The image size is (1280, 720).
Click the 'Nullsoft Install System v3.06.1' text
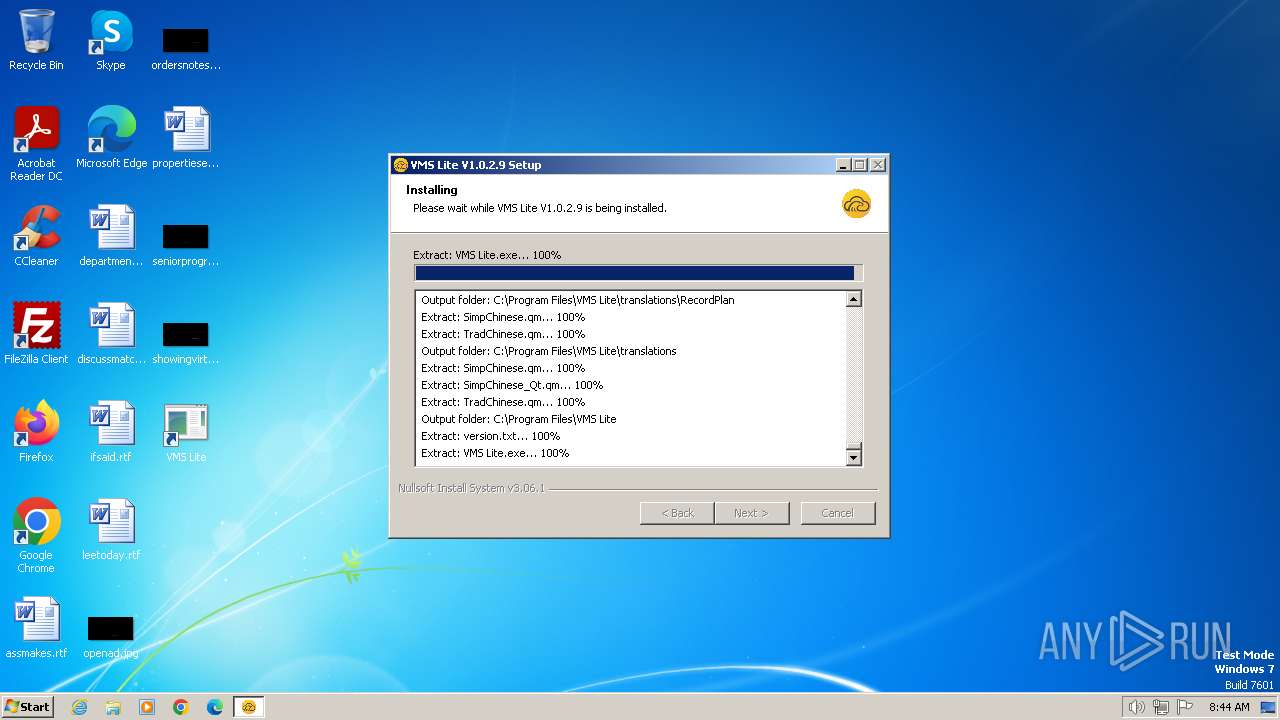coord(471,489)
